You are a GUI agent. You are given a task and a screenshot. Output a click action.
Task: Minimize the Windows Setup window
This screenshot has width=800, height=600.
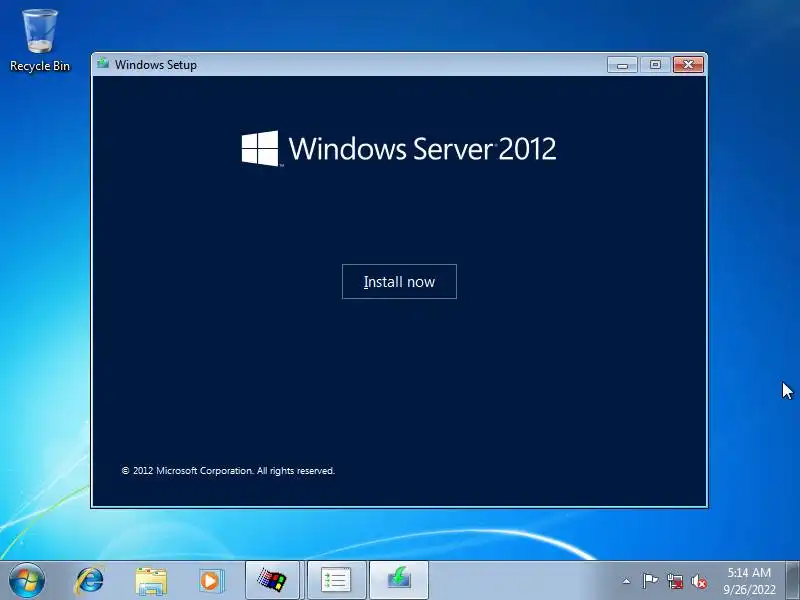click(622, 65)
